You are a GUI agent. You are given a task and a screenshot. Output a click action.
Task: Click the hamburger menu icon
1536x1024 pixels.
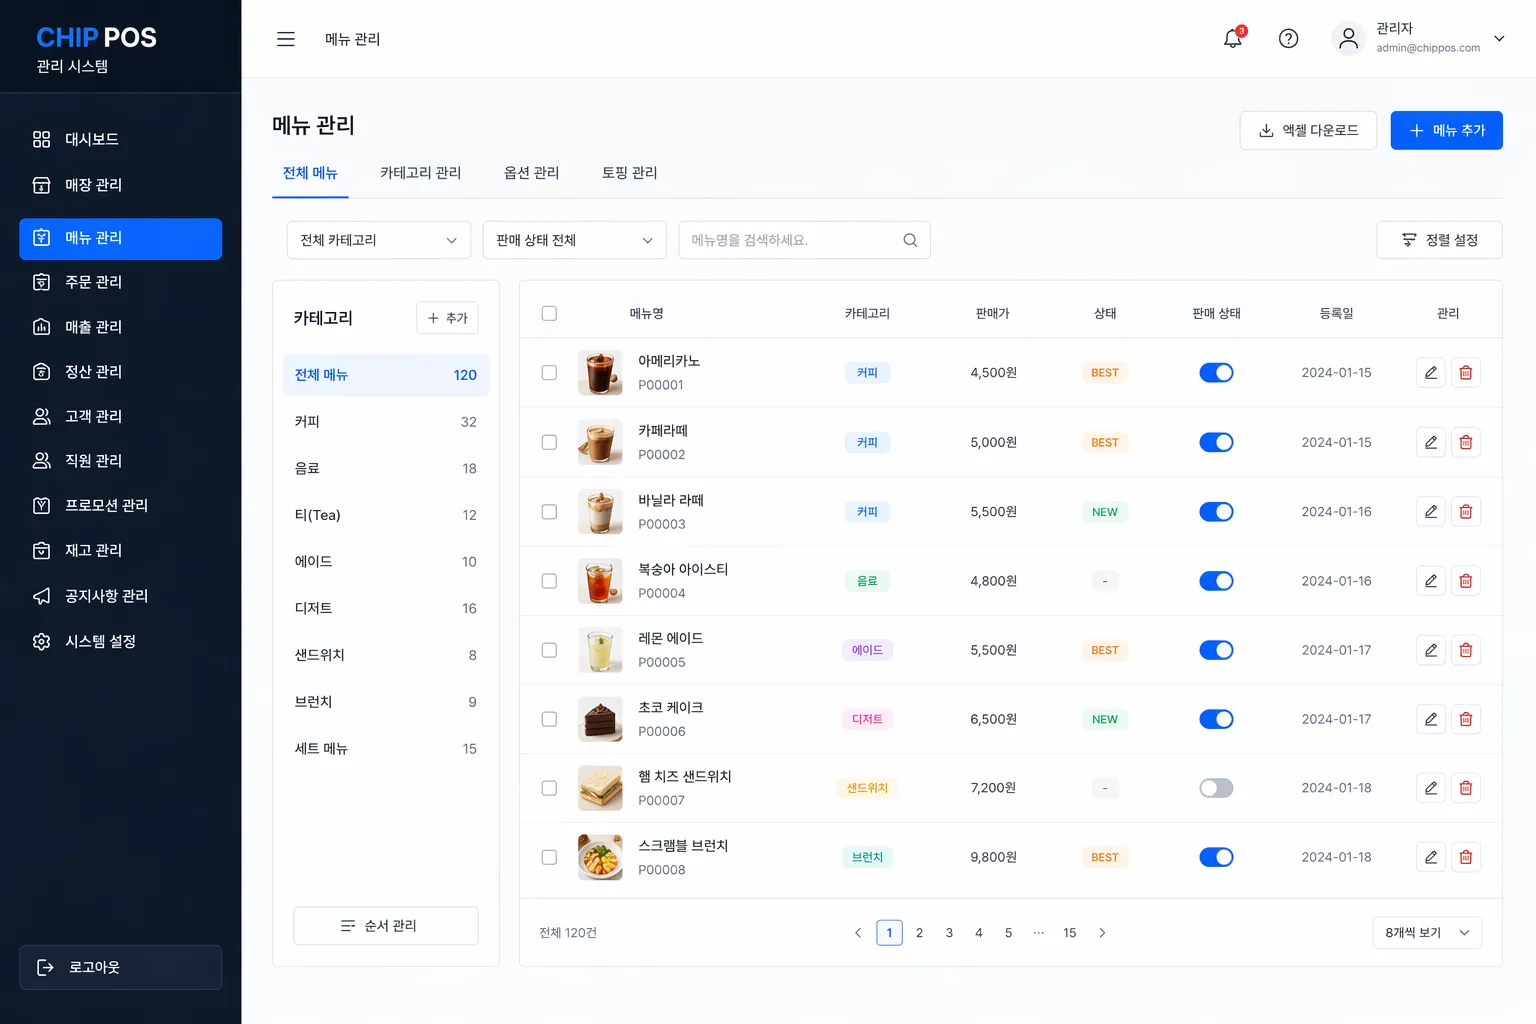coord(286,39)
